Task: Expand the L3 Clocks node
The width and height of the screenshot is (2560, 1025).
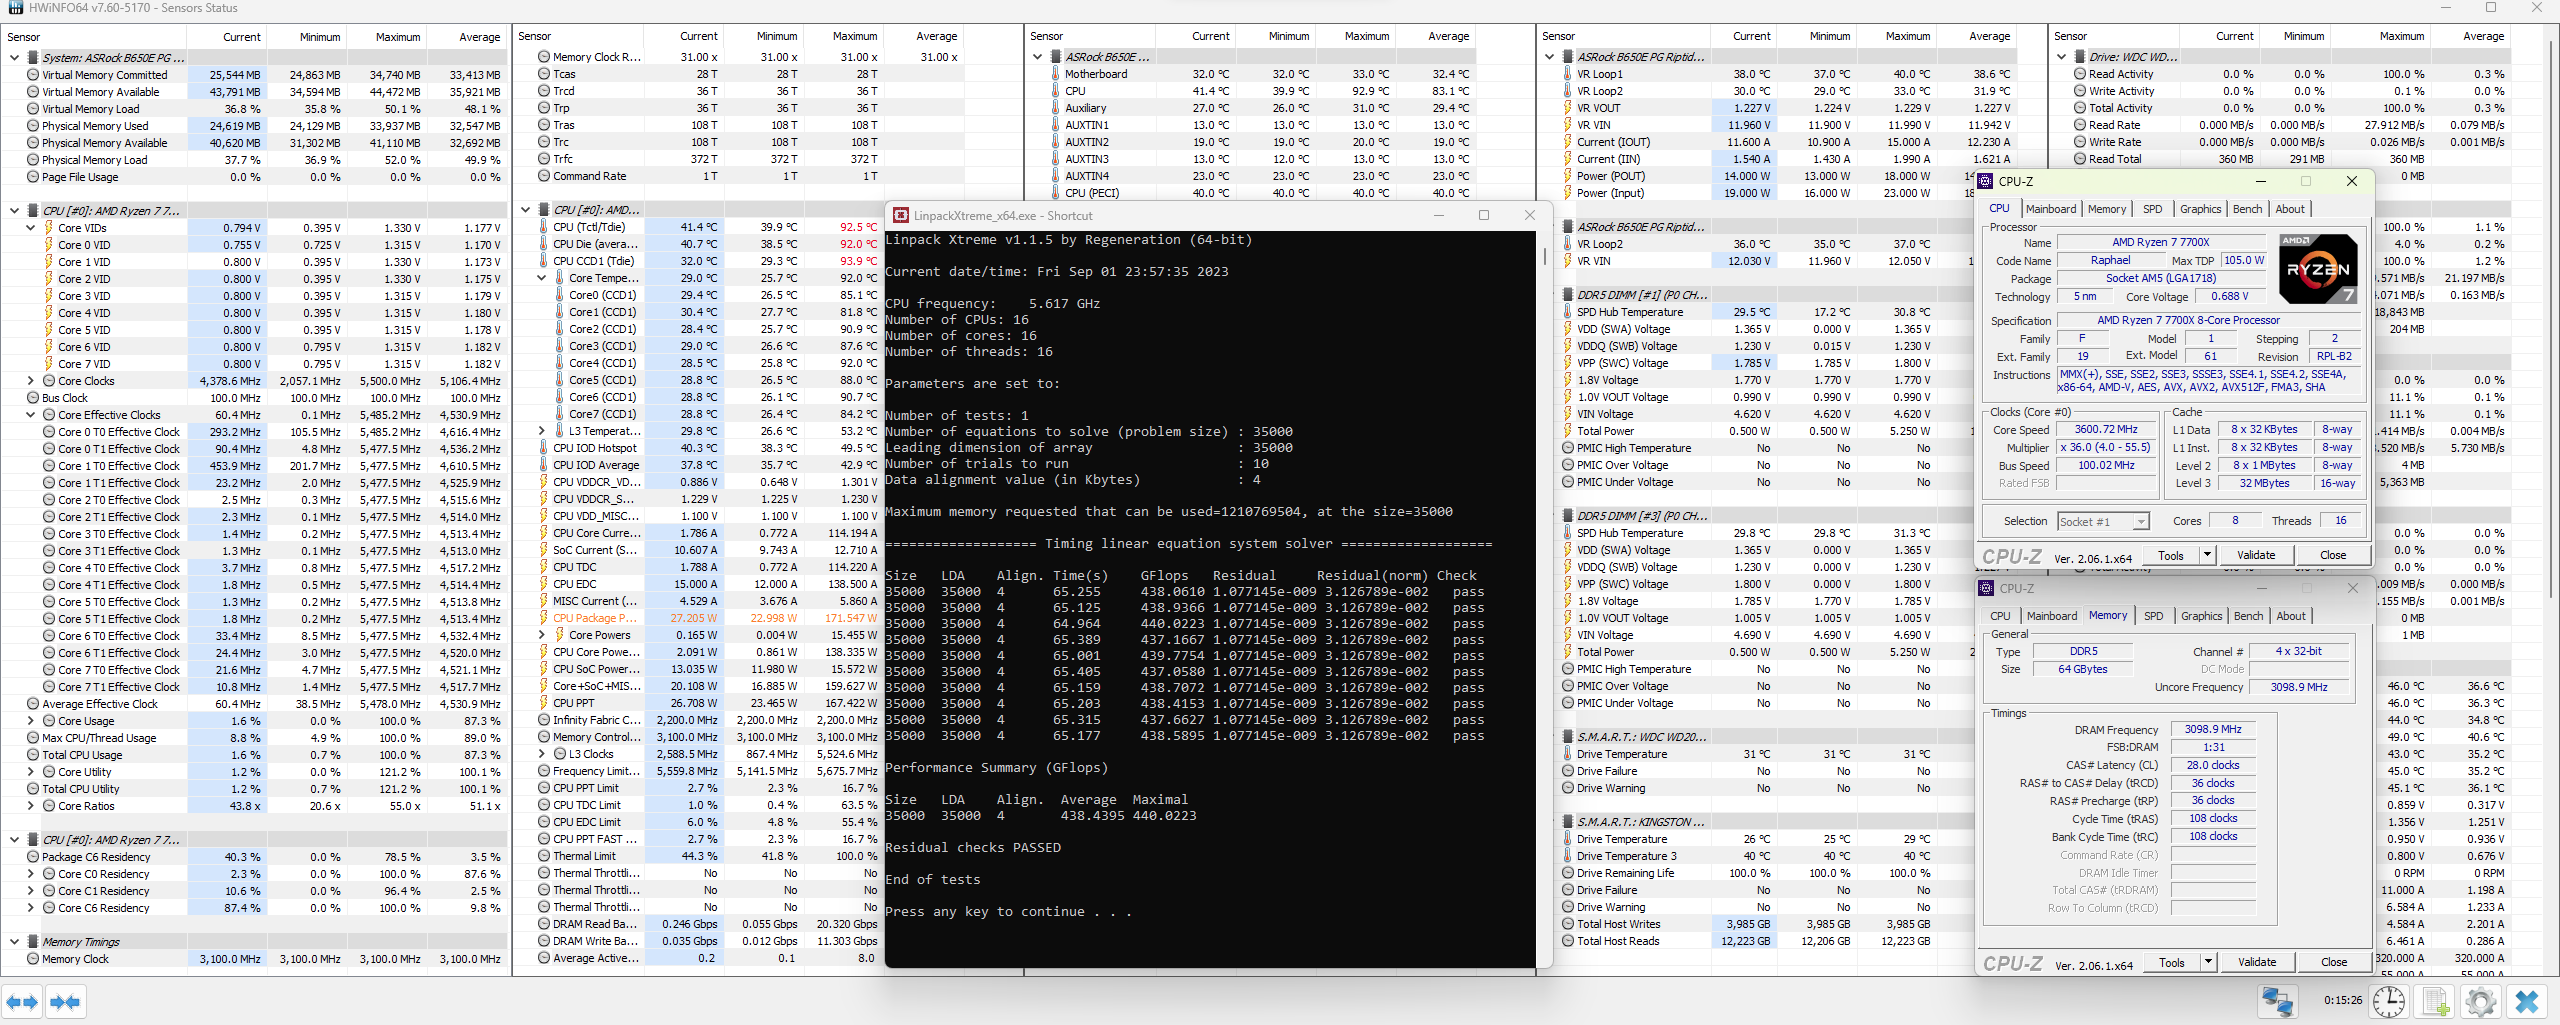Action: click(541, 754)
